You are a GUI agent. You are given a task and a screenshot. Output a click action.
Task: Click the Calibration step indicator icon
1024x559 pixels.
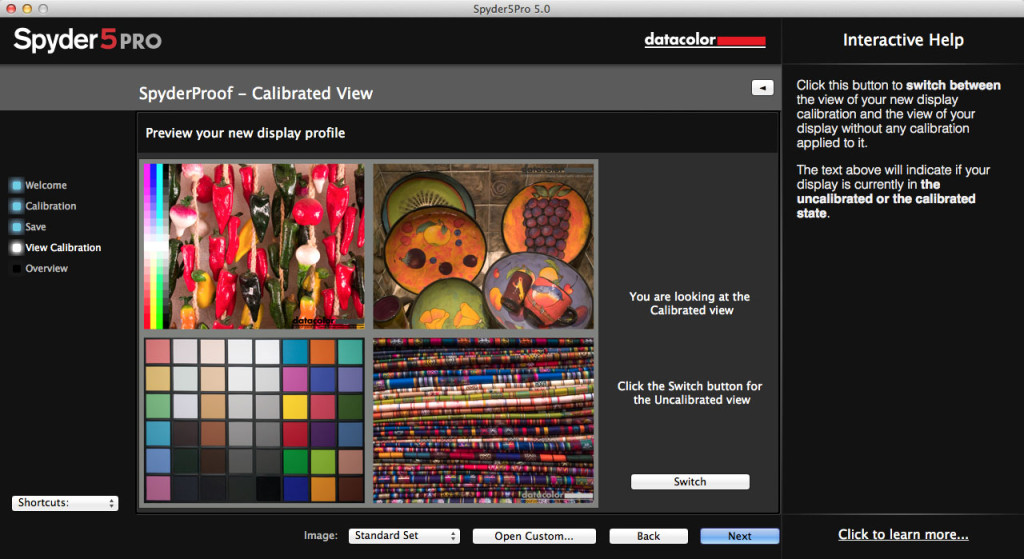[16, 206]
